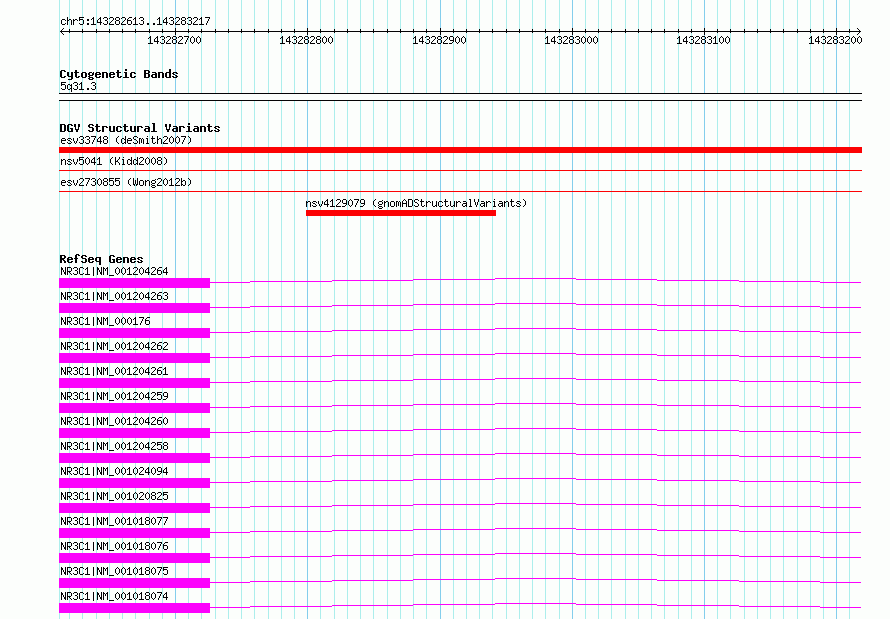
Task: Click the nsv4129079 (gnomADStructuralVariants) label
Action: tap(416, 203)
